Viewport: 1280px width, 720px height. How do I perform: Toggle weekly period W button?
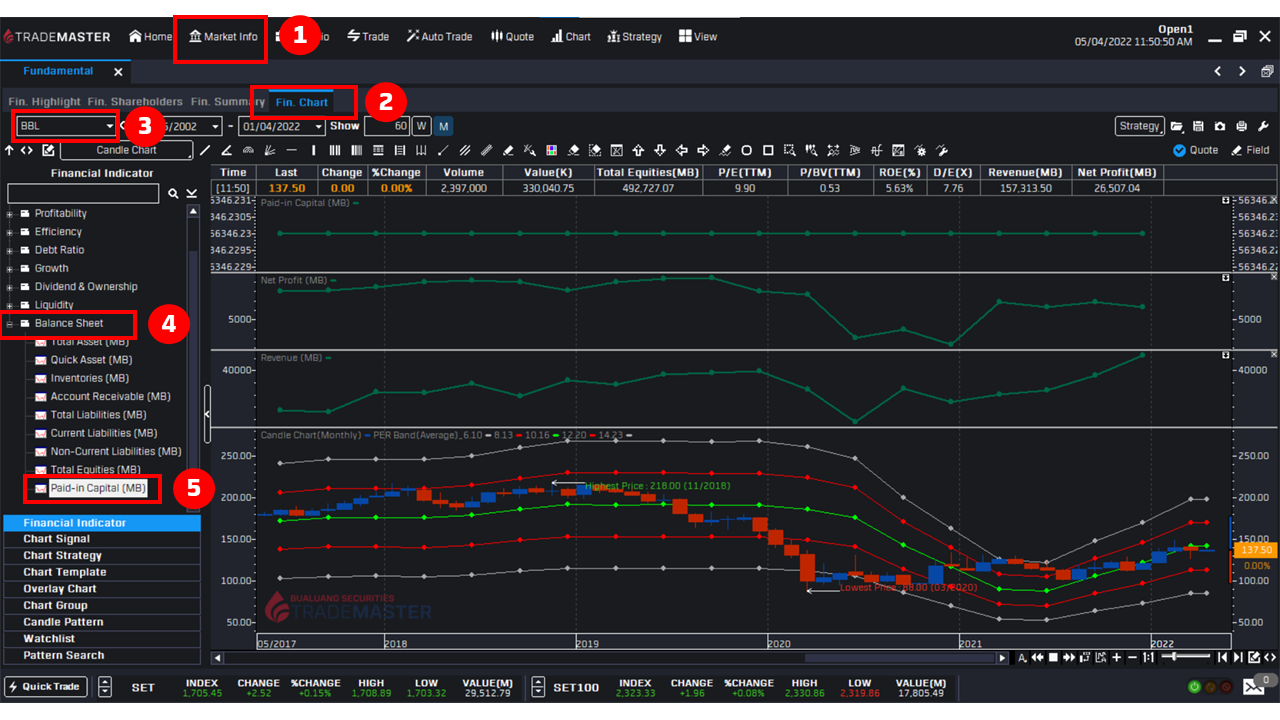[422, 126]
